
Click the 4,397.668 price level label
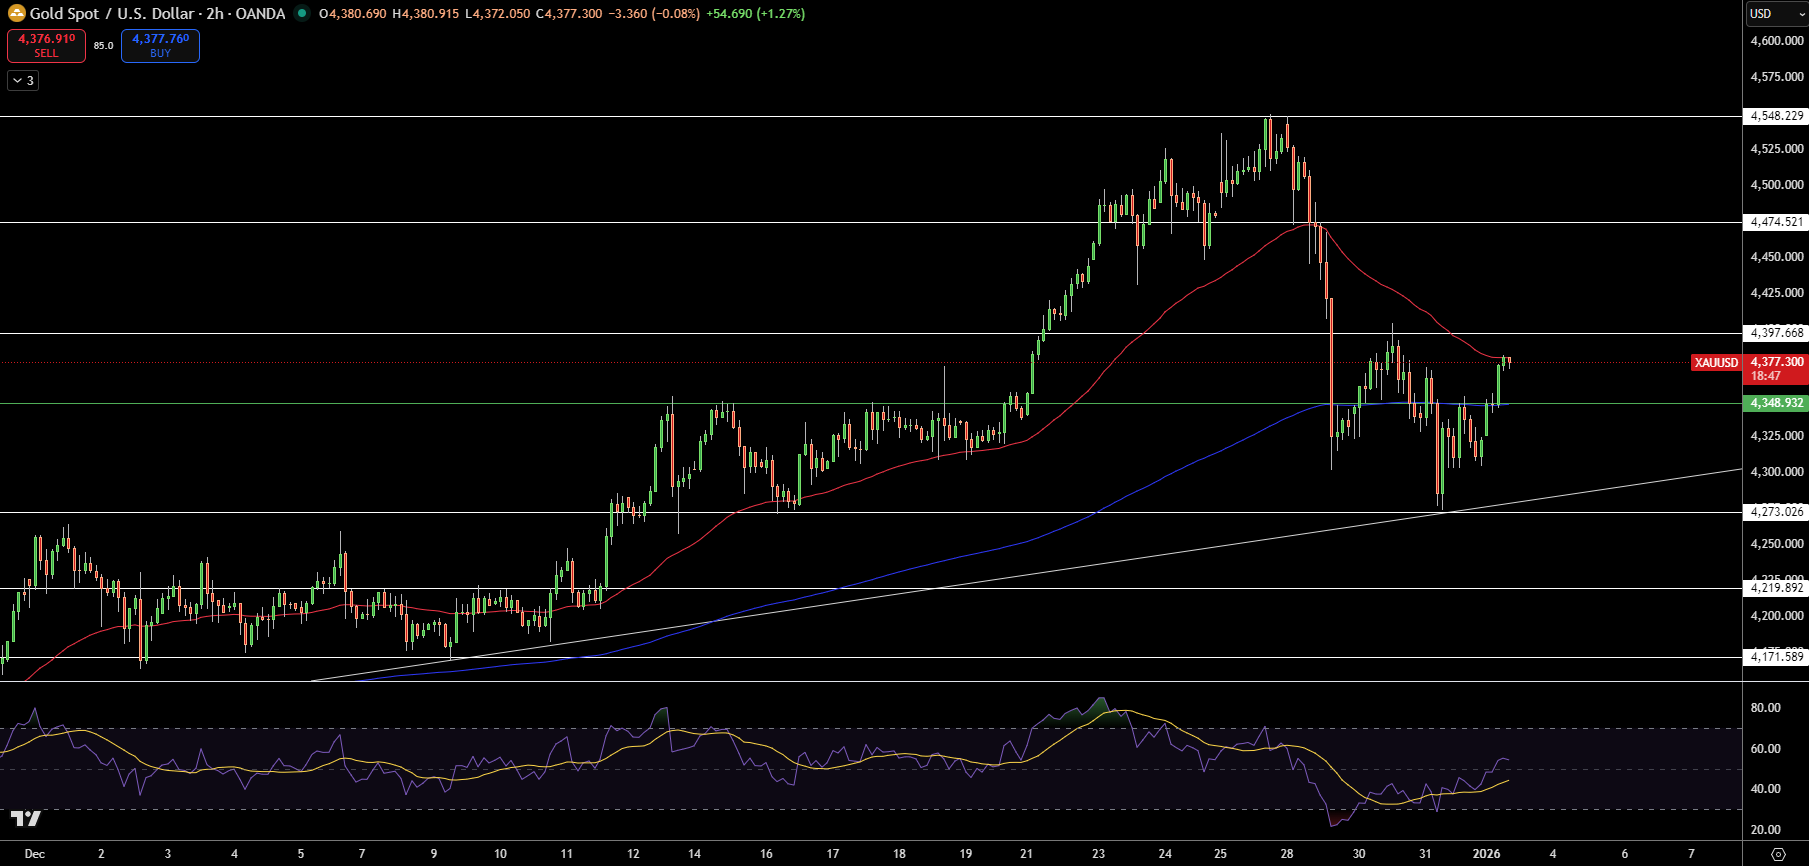(x=1776, y=333)
